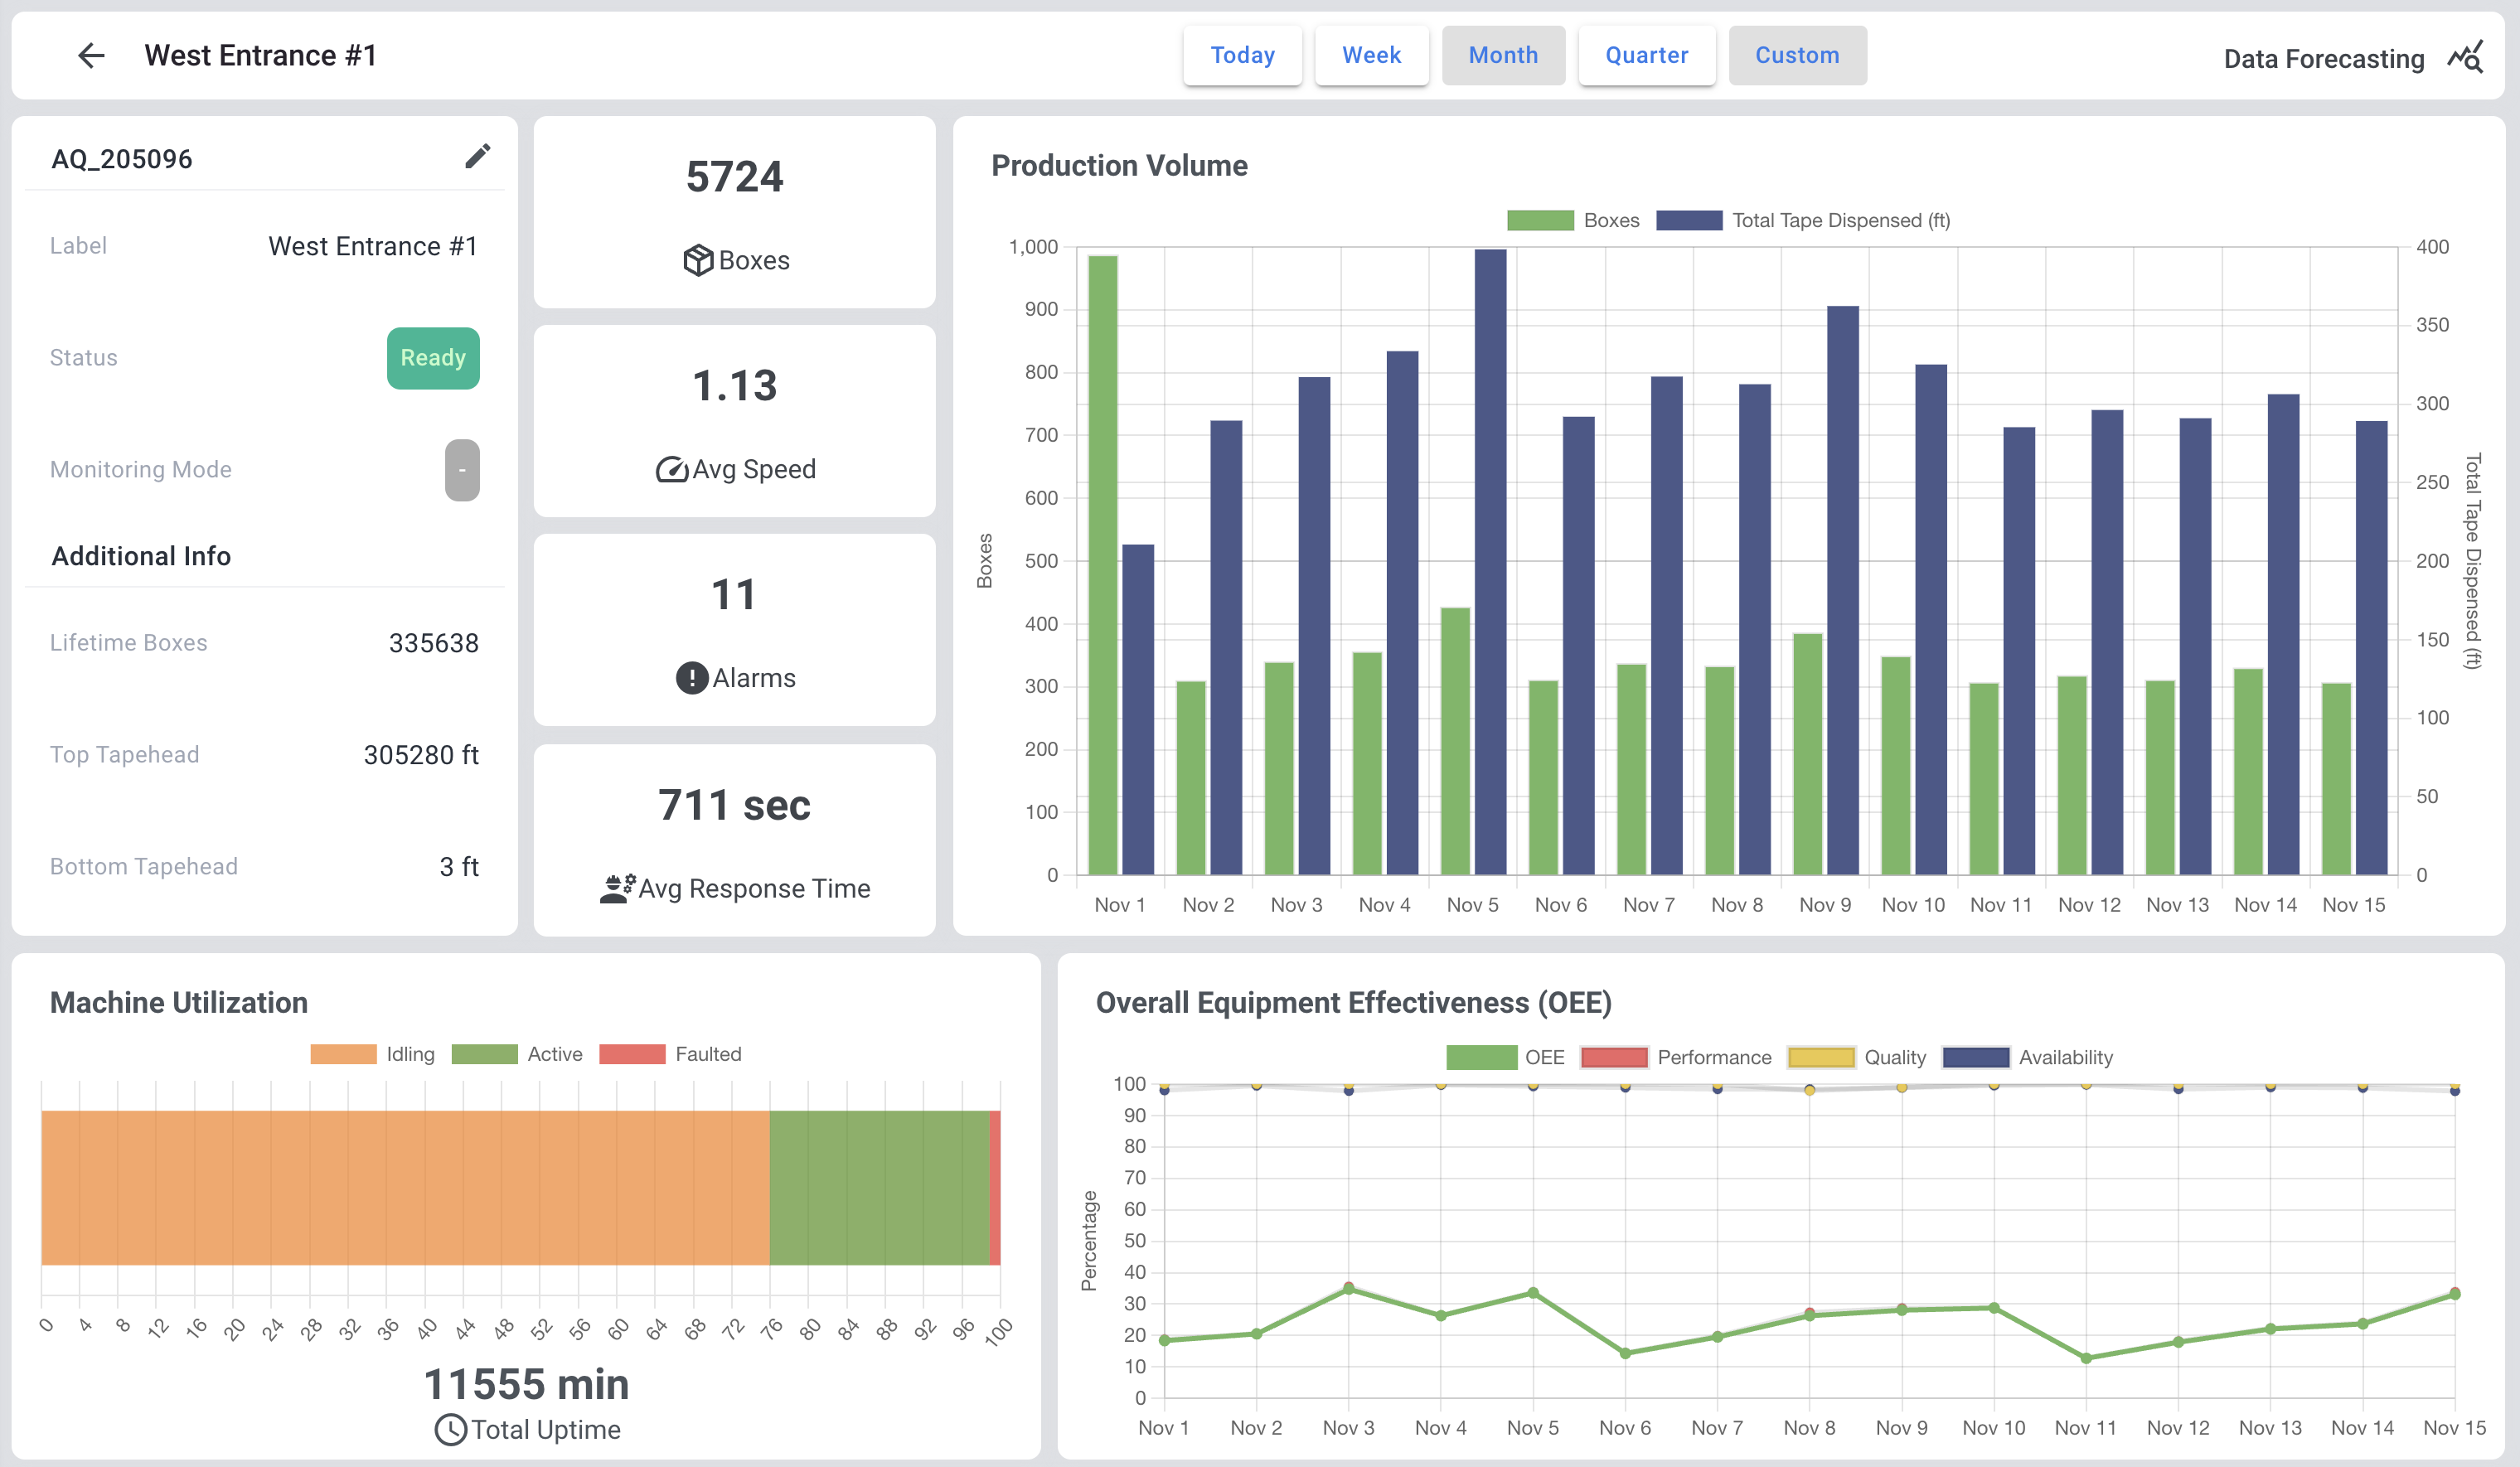
Task: Click the back arrow icon
Action: tap(91, 55)
